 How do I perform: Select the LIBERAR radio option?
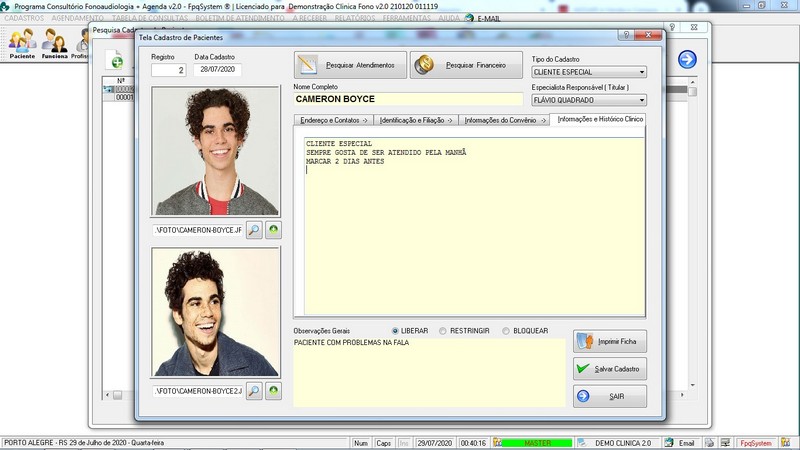395,331
